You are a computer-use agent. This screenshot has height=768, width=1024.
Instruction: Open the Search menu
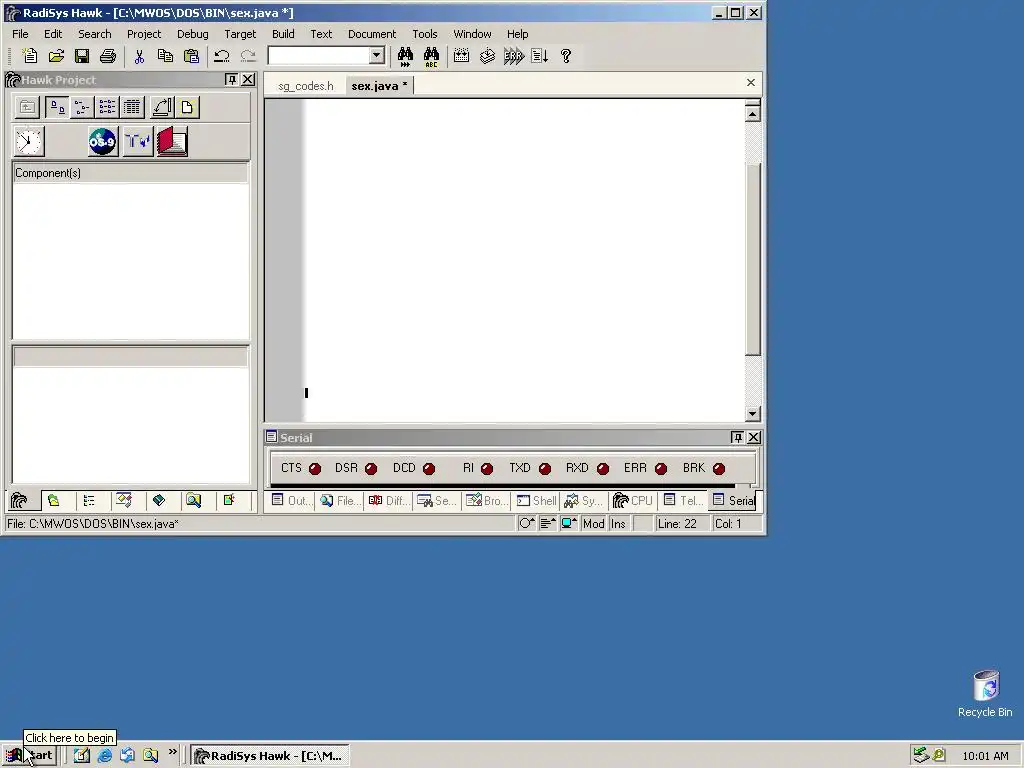[95, 34]
